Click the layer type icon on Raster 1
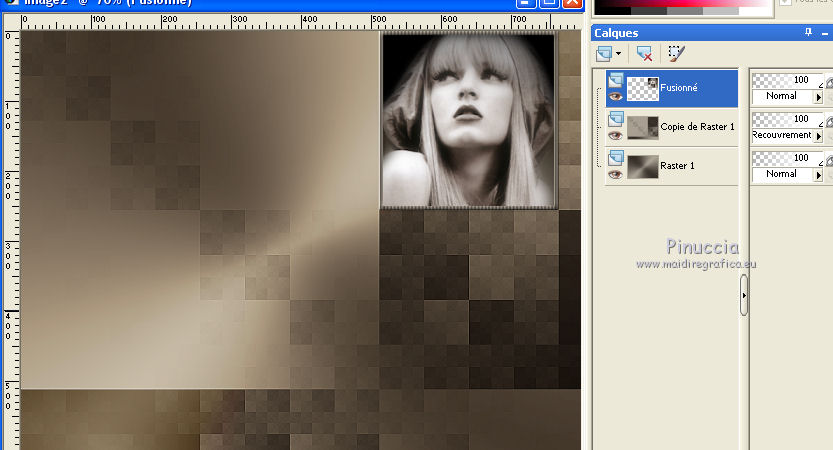 click(x=616, y=157)
